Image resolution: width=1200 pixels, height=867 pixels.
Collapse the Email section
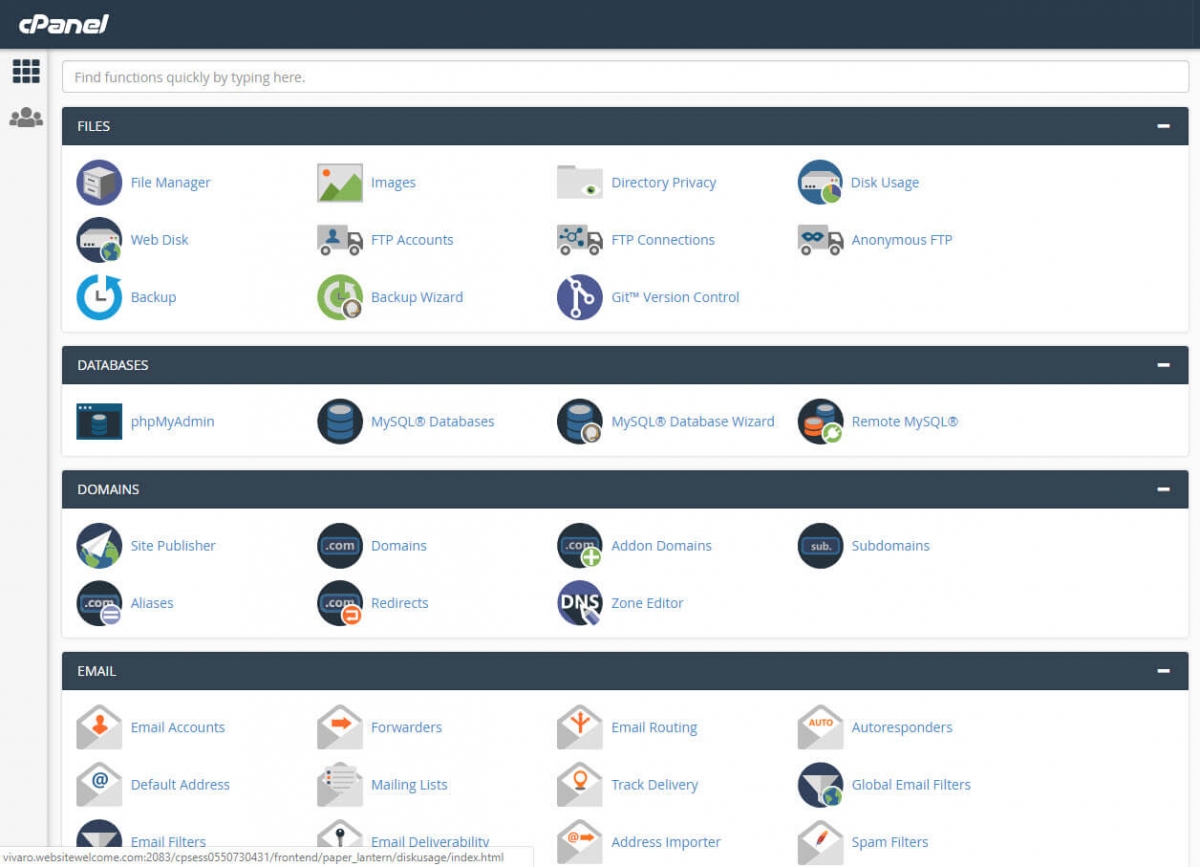coord(1163,671)
